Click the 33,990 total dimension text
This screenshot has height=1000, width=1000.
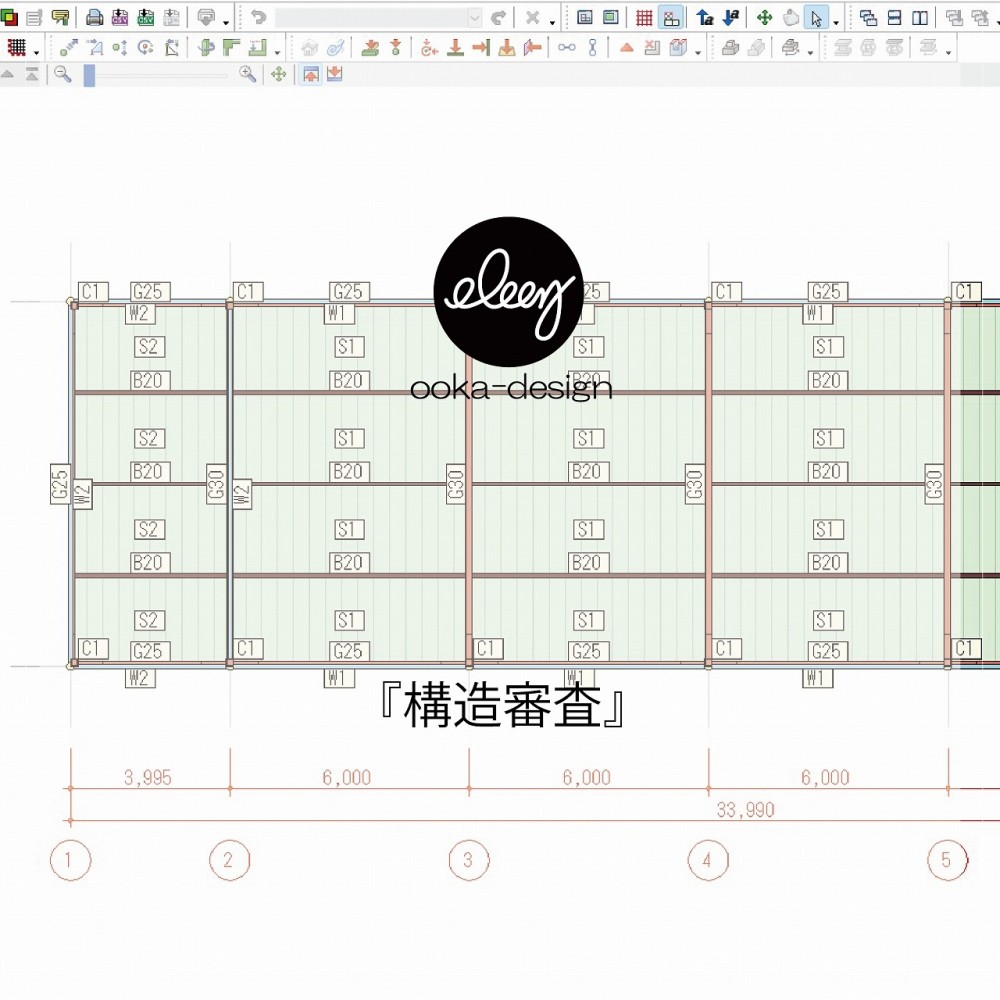click(746, 809)
